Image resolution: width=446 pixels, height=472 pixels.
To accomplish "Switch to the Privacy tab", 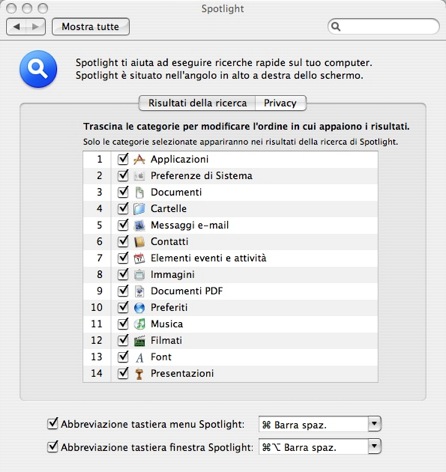I will point(280,103).
